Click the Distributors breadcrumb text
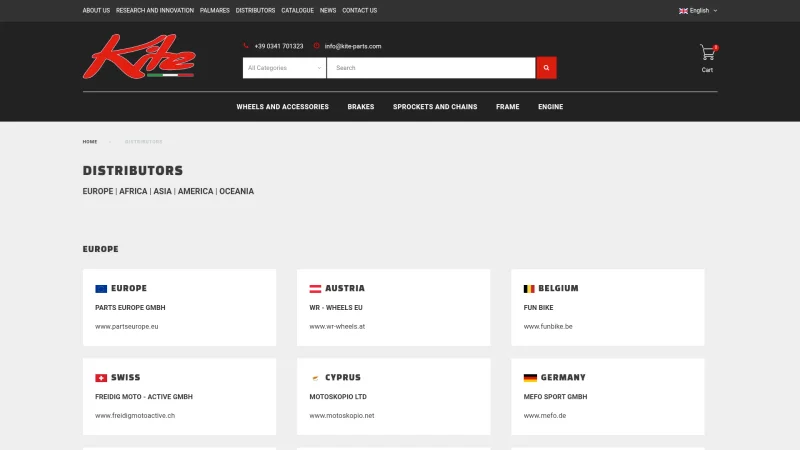 point(143,142)
